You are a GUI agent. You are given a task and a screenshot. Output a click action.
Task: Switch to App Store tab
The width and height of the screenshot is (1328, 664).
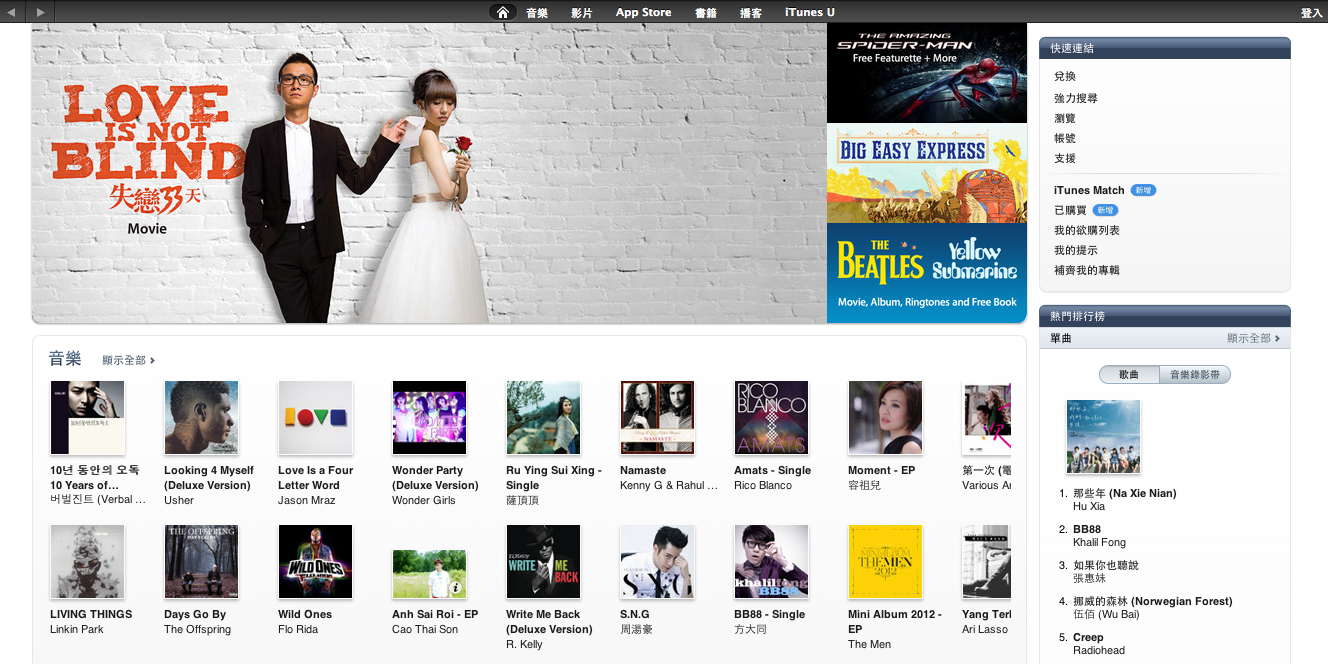(643, 12)
